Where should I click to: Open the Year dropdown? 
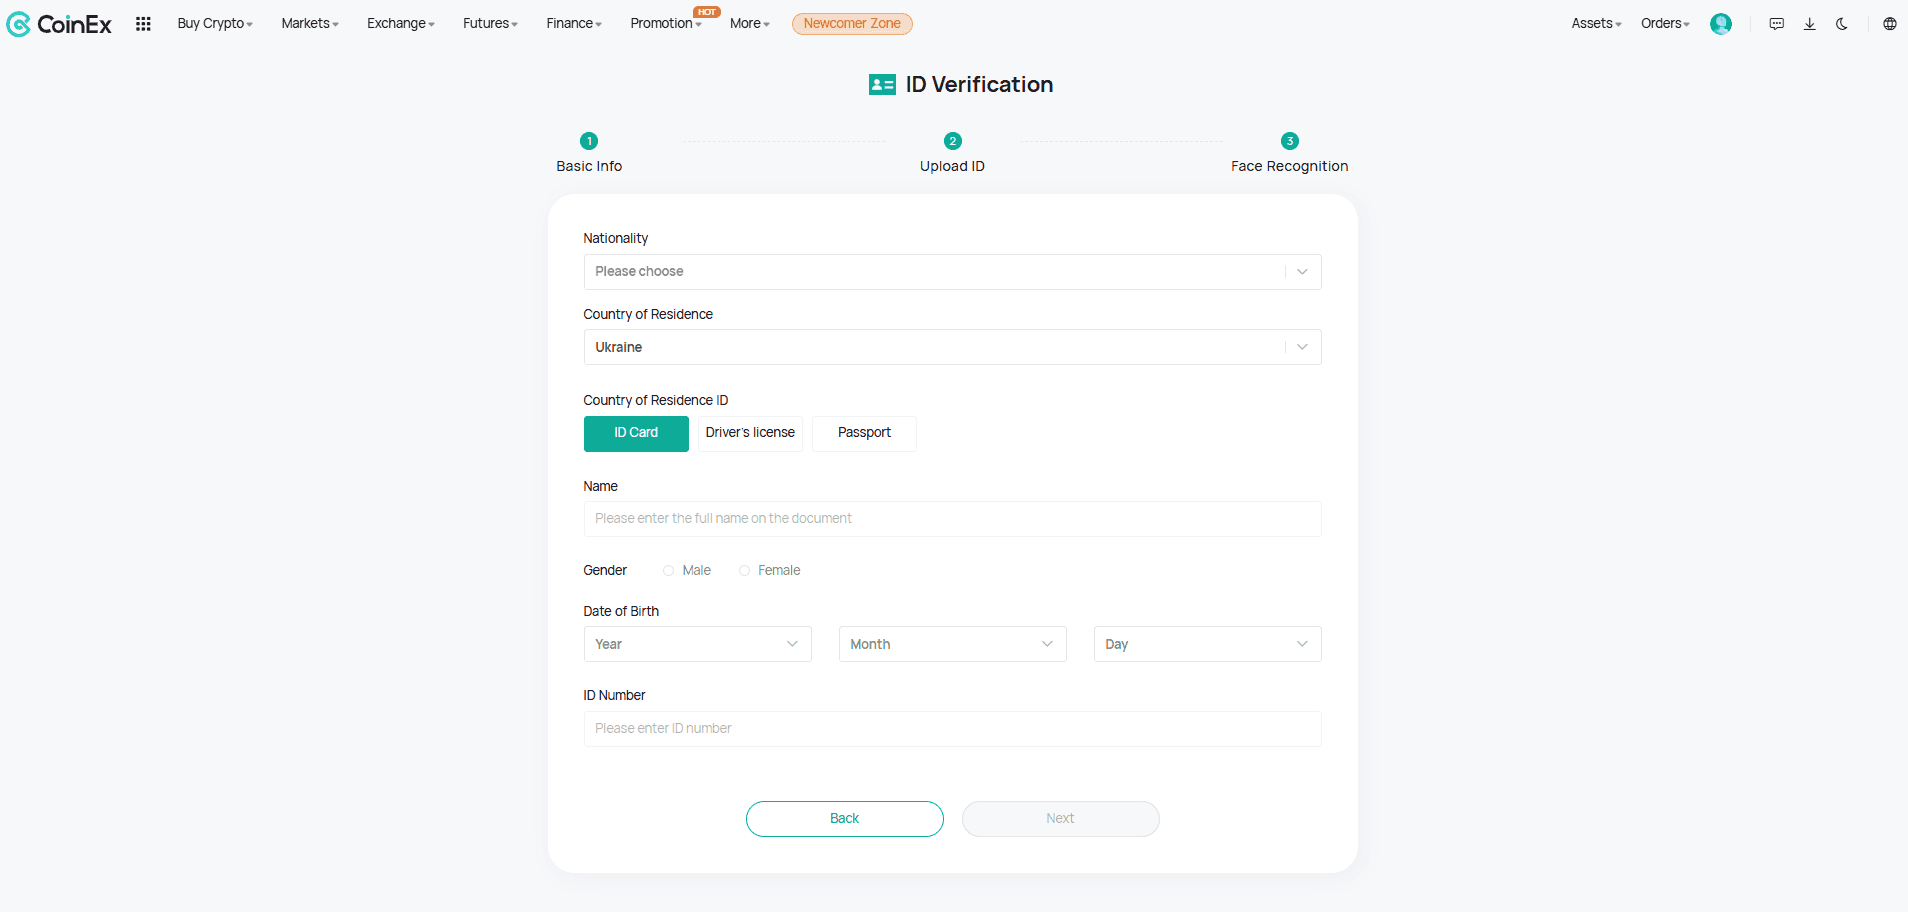[697, 644]
